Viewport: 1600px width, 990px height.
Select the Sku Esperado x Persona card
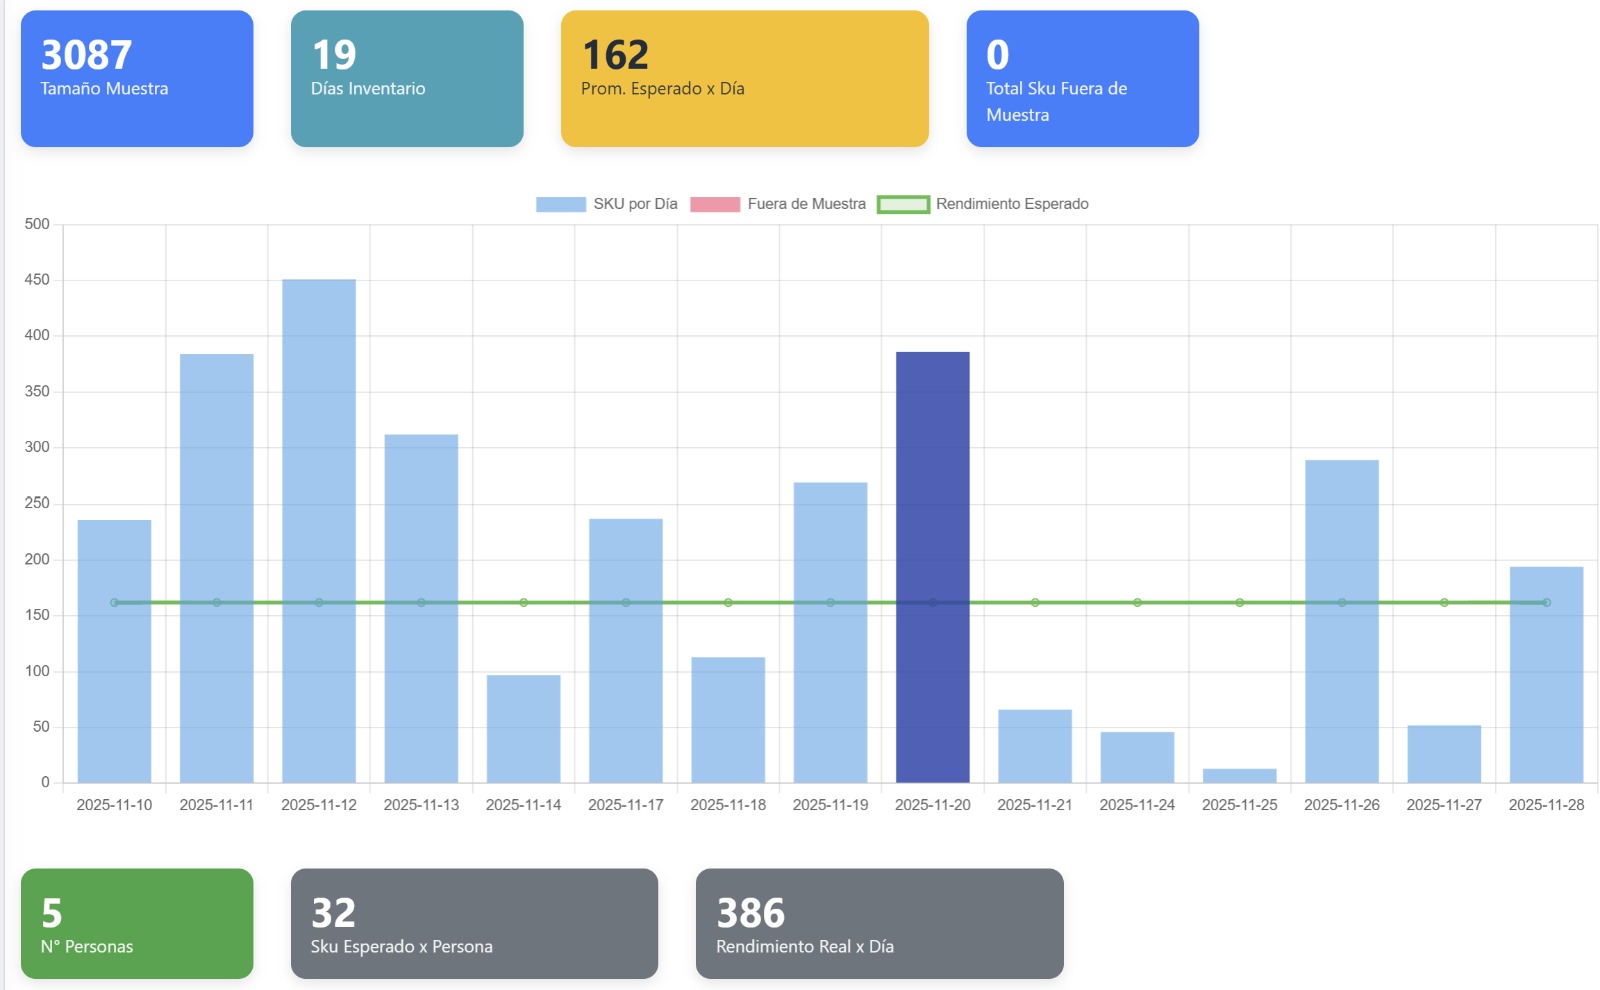pyautogui.click(x=474, y=923)
